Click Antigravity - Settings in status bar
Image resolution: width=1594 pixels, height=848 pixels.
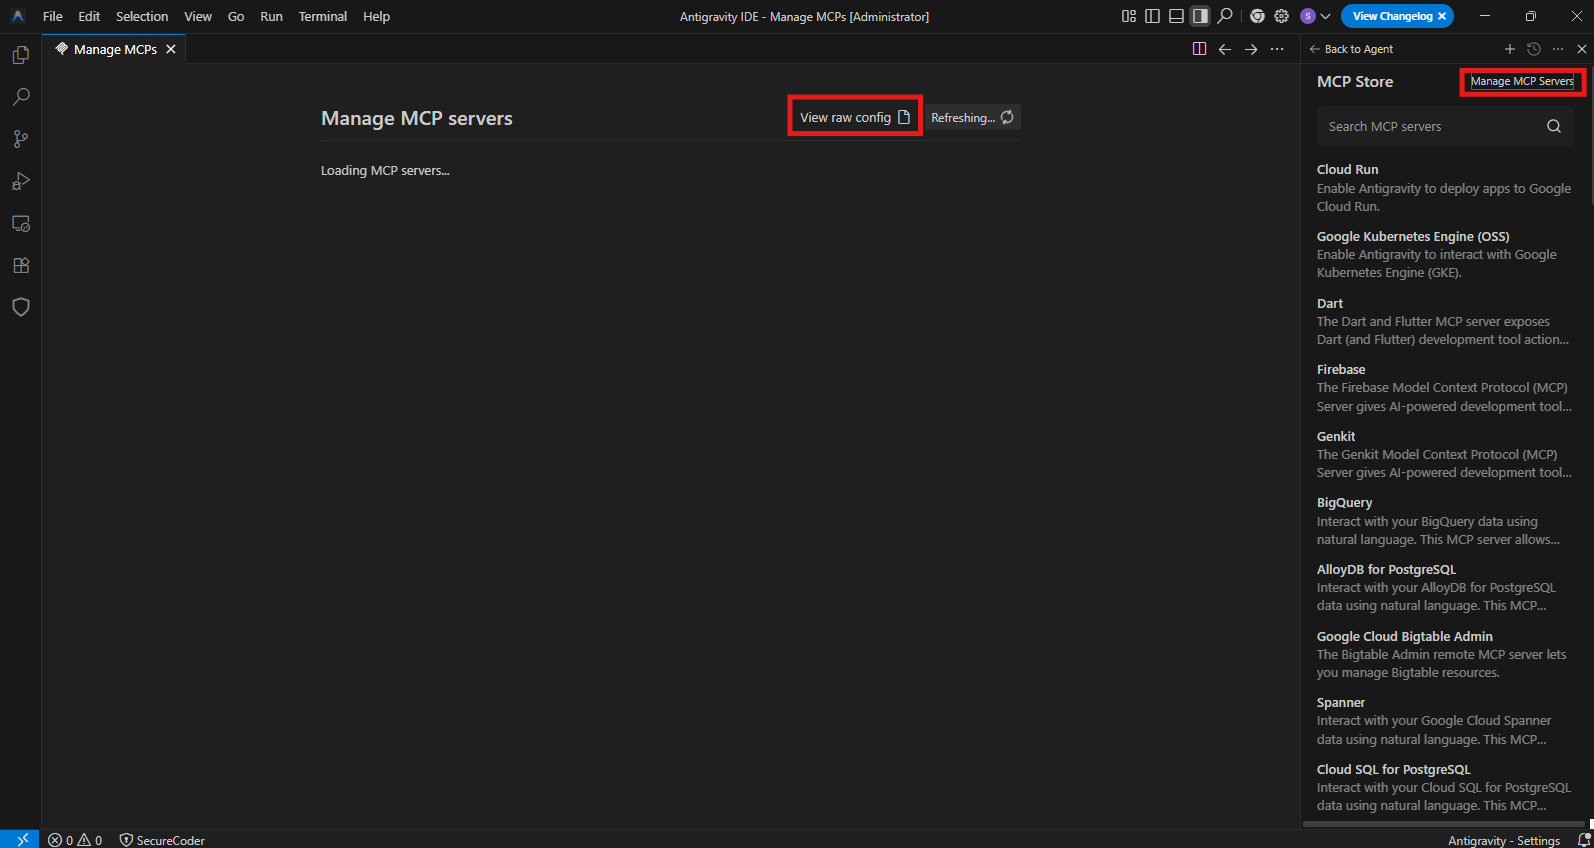(1504, 840)
